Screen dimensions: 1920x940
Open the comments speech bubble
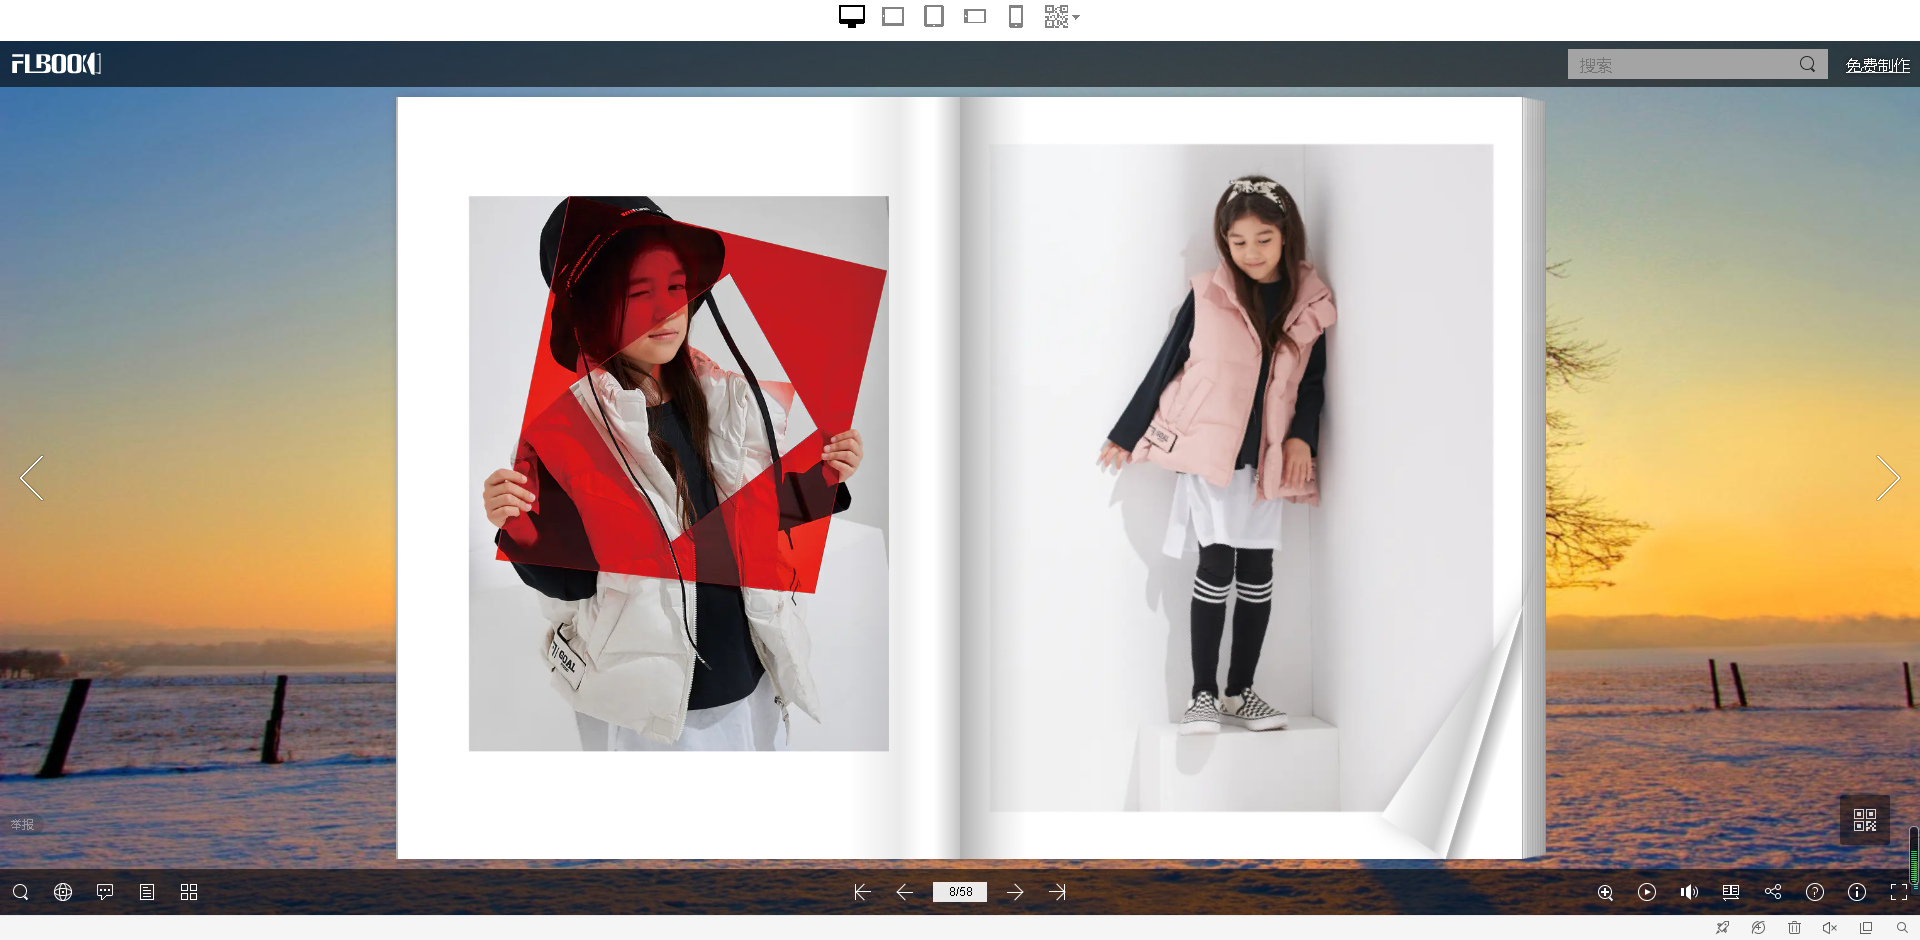(x=105, y=892)
